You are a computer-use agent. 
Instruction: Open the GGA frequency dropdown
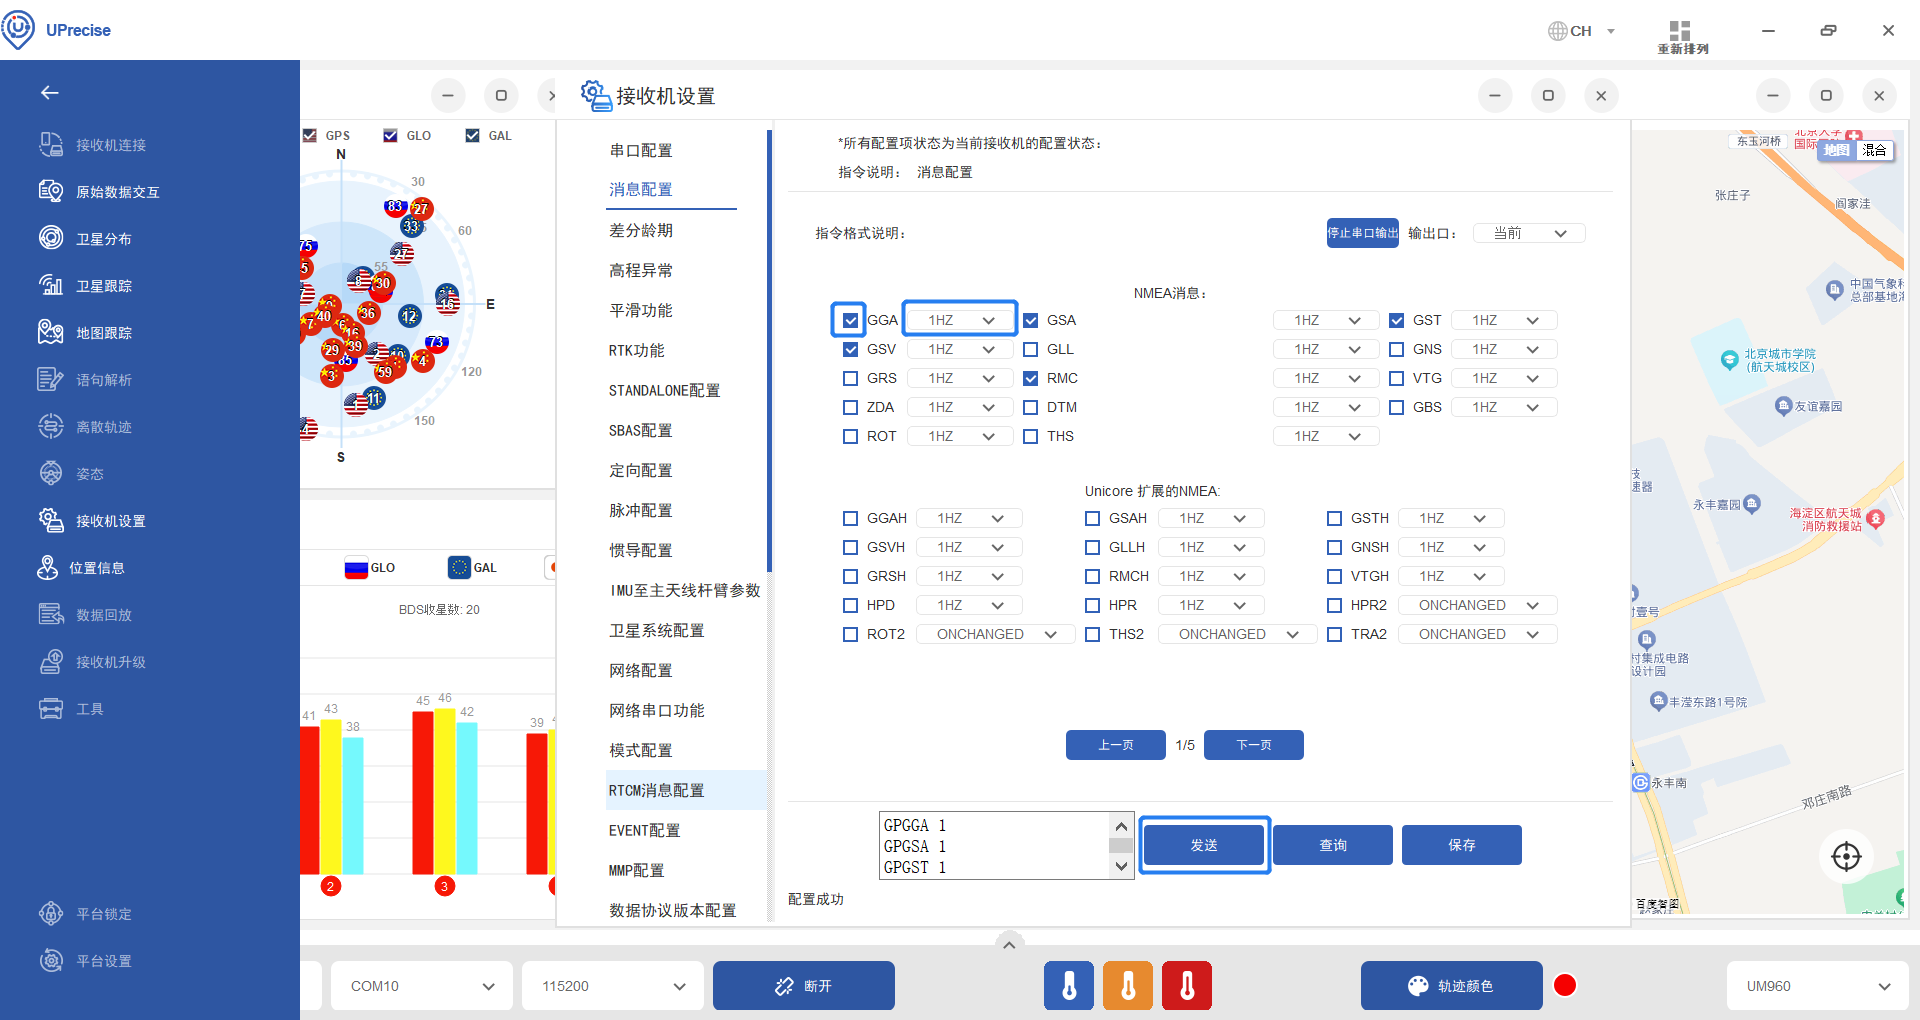pos(959,320)
